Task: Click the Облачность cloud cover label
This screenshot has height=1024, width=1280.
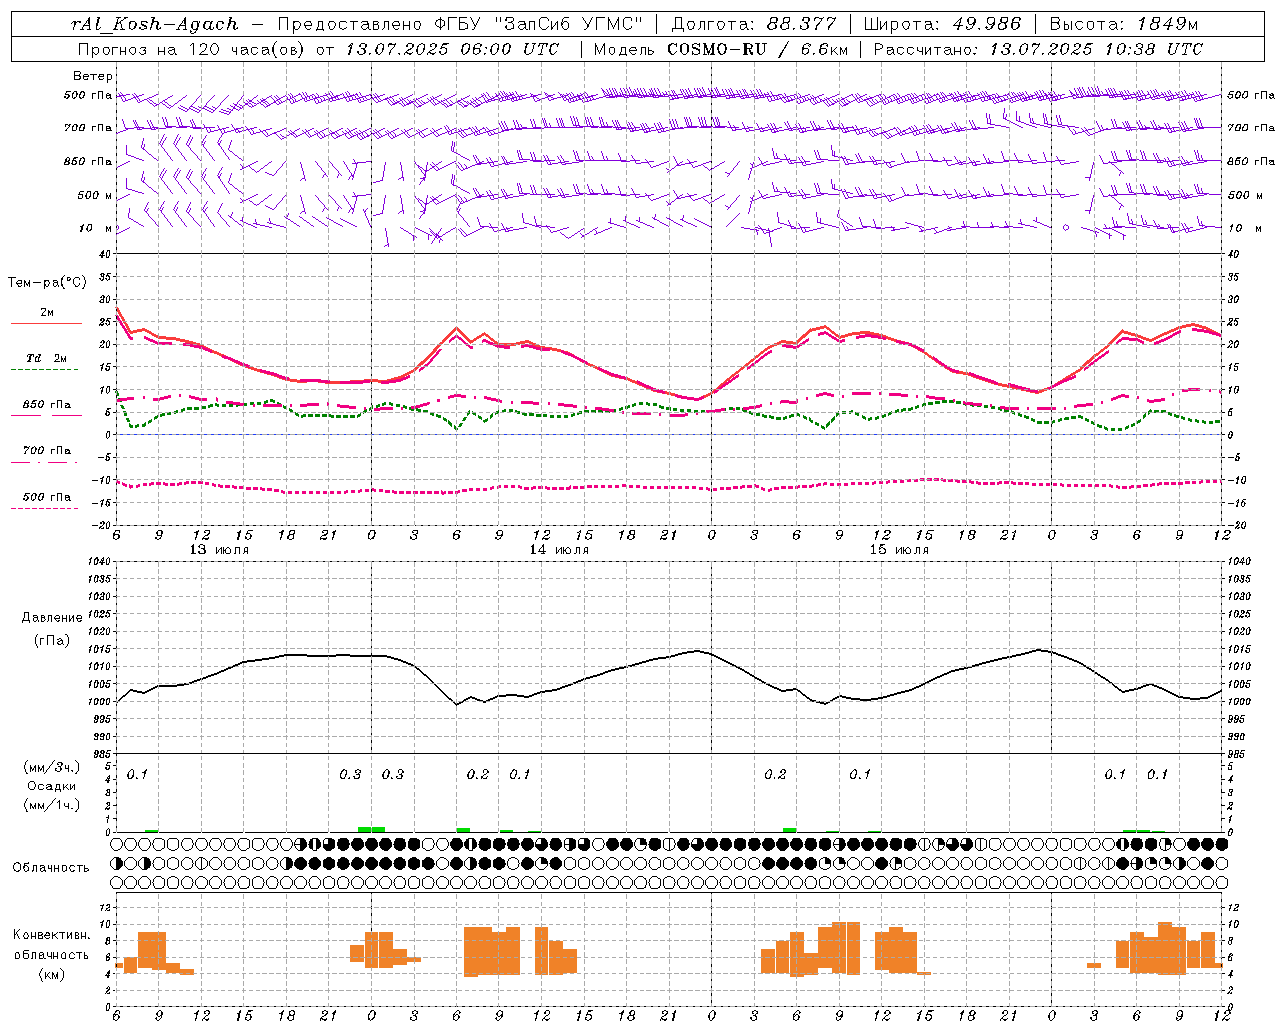Action: click(51, 867)
